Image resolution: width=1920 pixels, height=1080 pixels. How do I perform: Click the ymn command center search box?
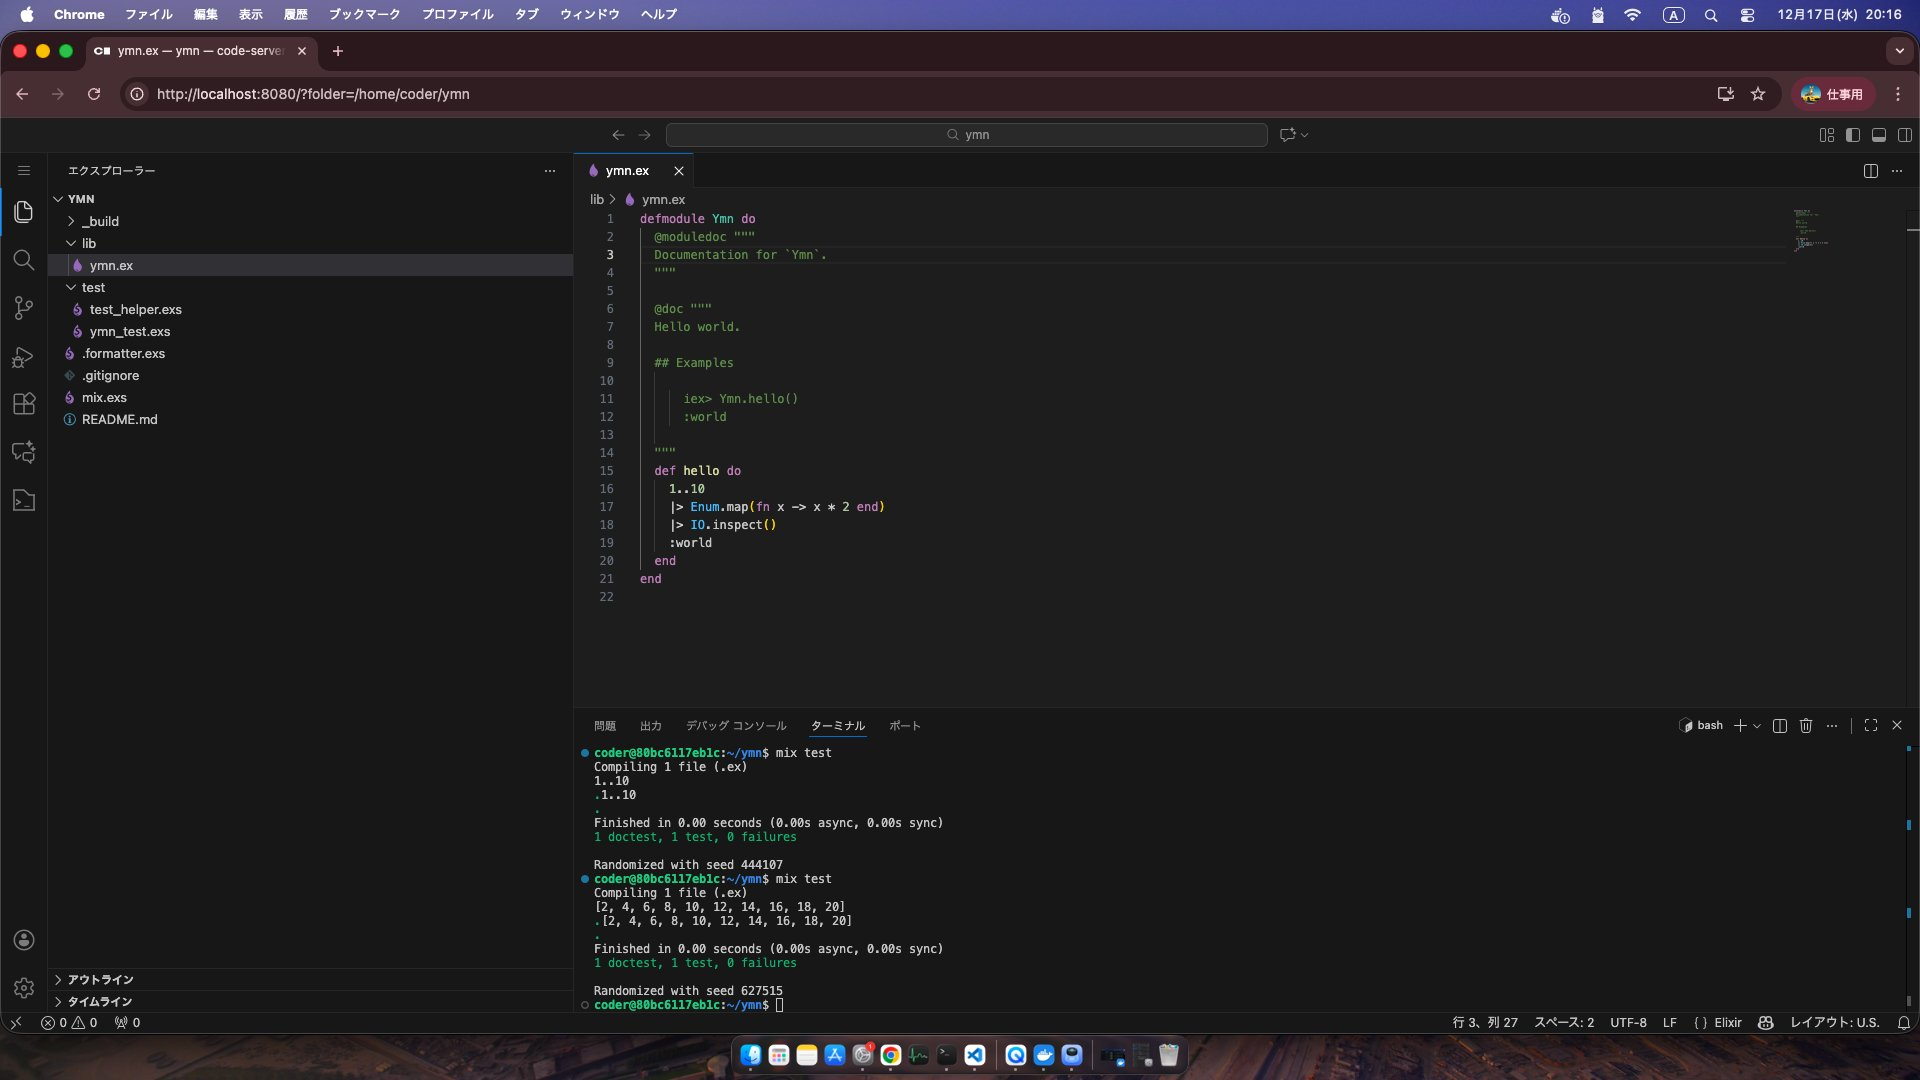[x=967, y=135]
